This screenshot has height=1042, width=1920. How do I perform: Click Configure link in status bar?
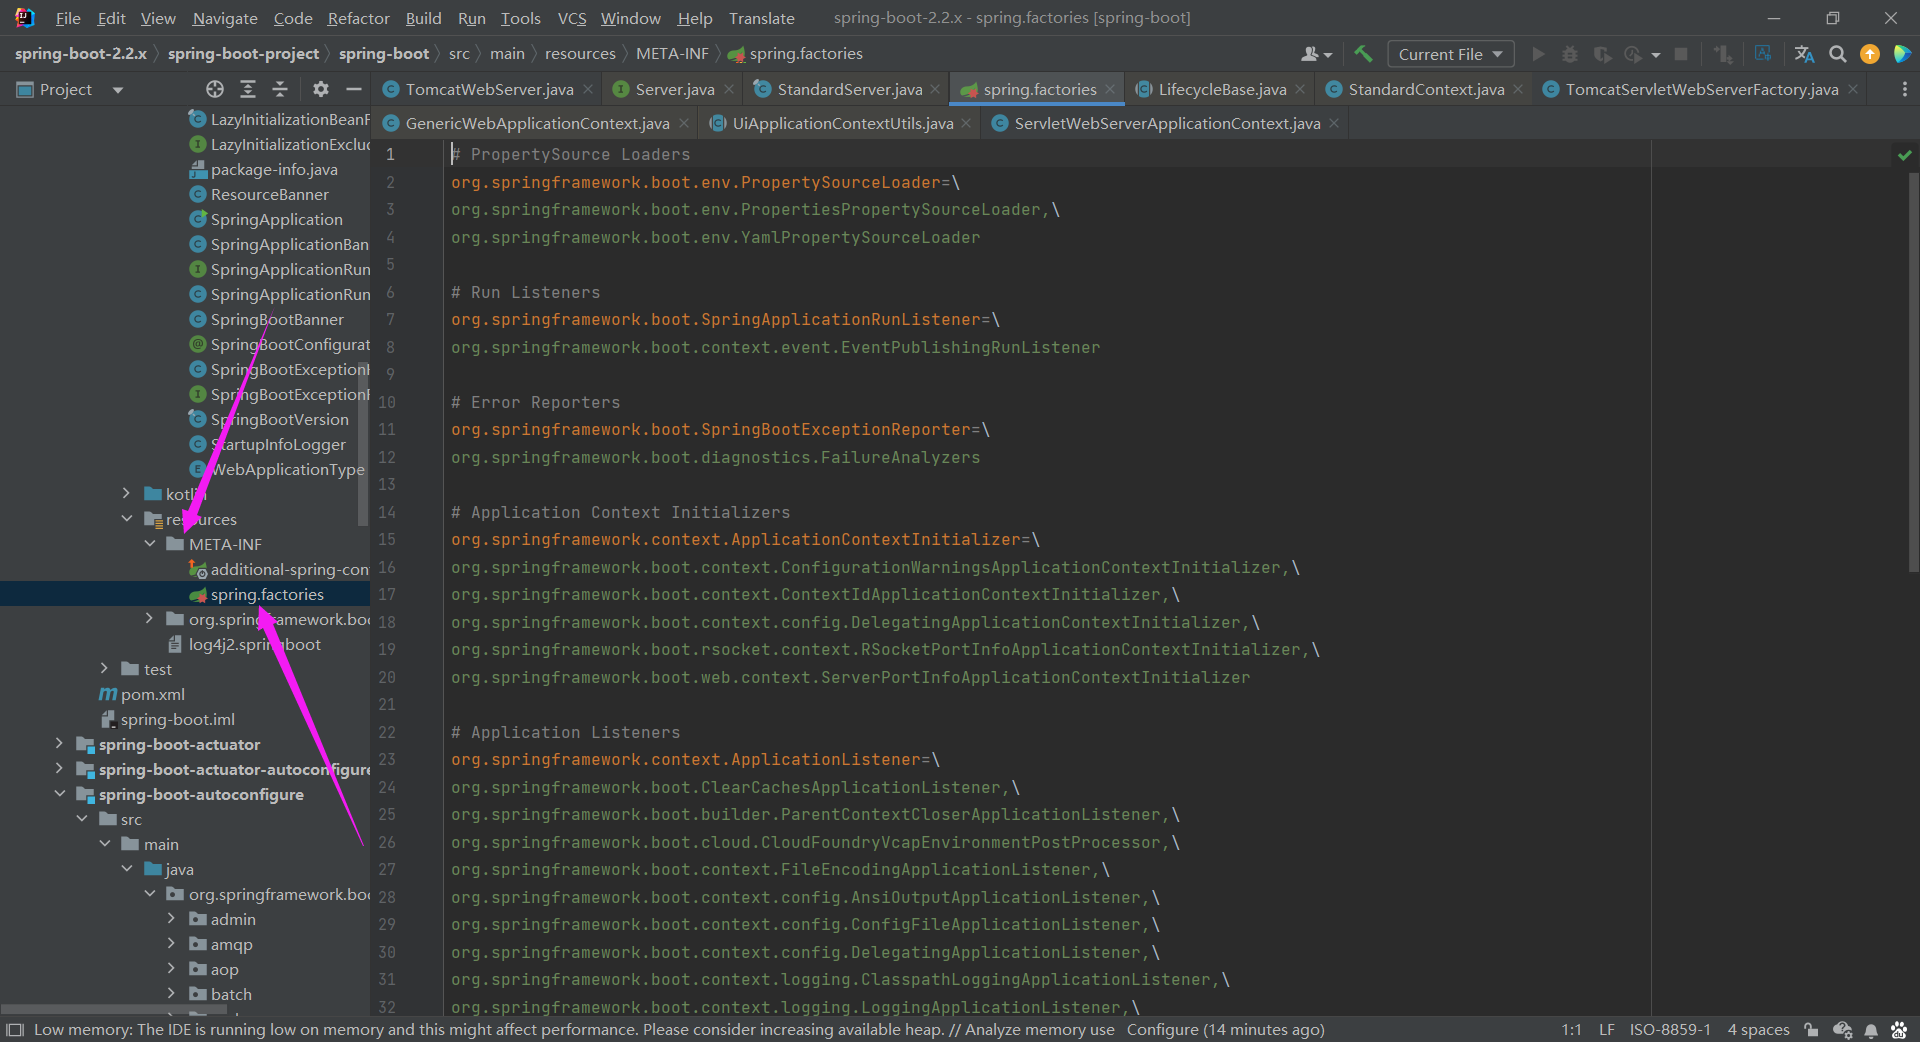tap(1162, 1030)
